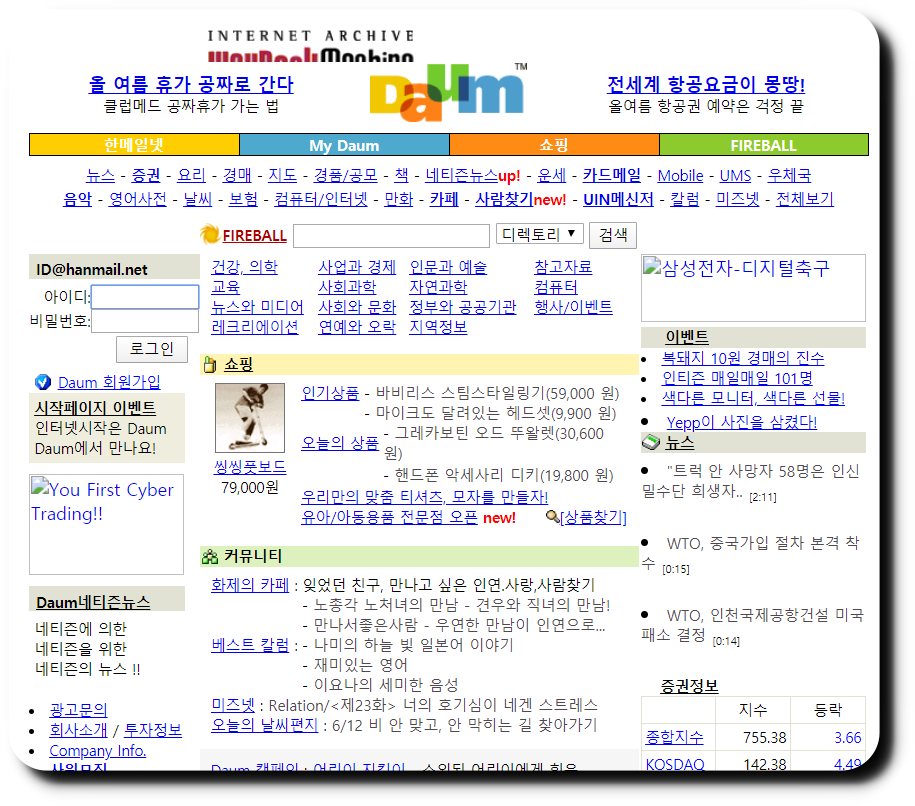Open the 요리 navigation link
This screenshot has height=806, width=915.
click(191, 175)
